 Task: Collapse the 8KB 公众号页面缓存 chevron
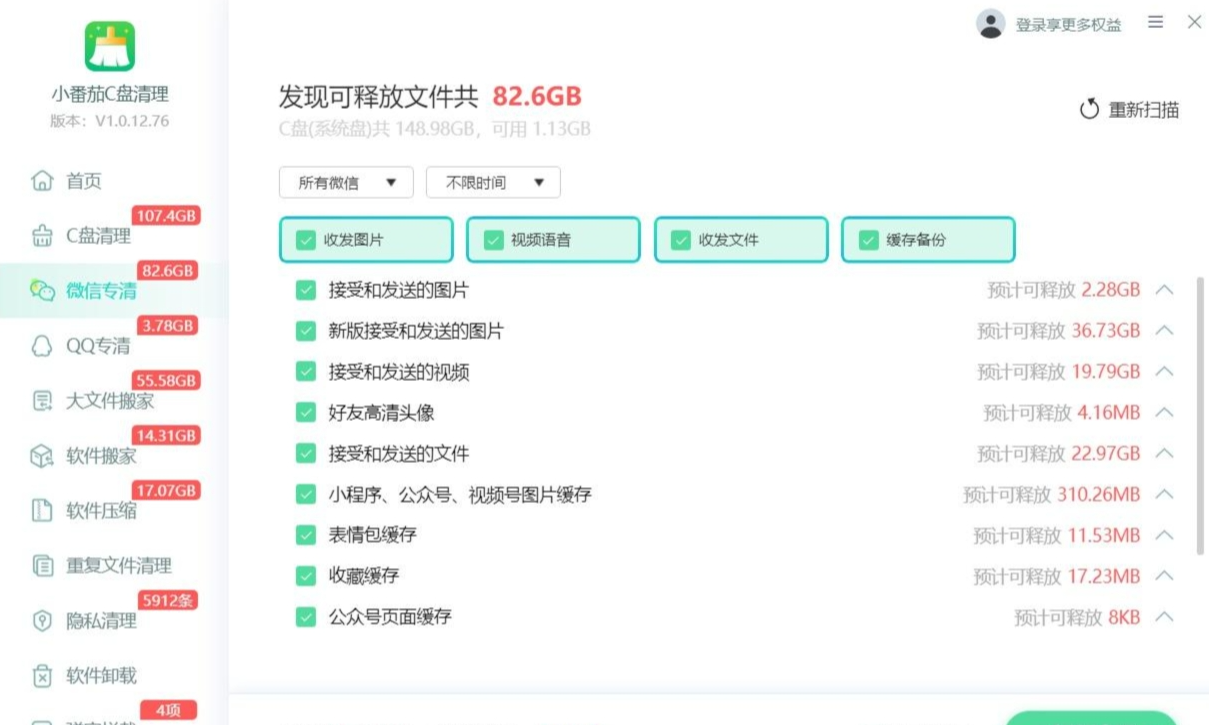coord(1164,617)
